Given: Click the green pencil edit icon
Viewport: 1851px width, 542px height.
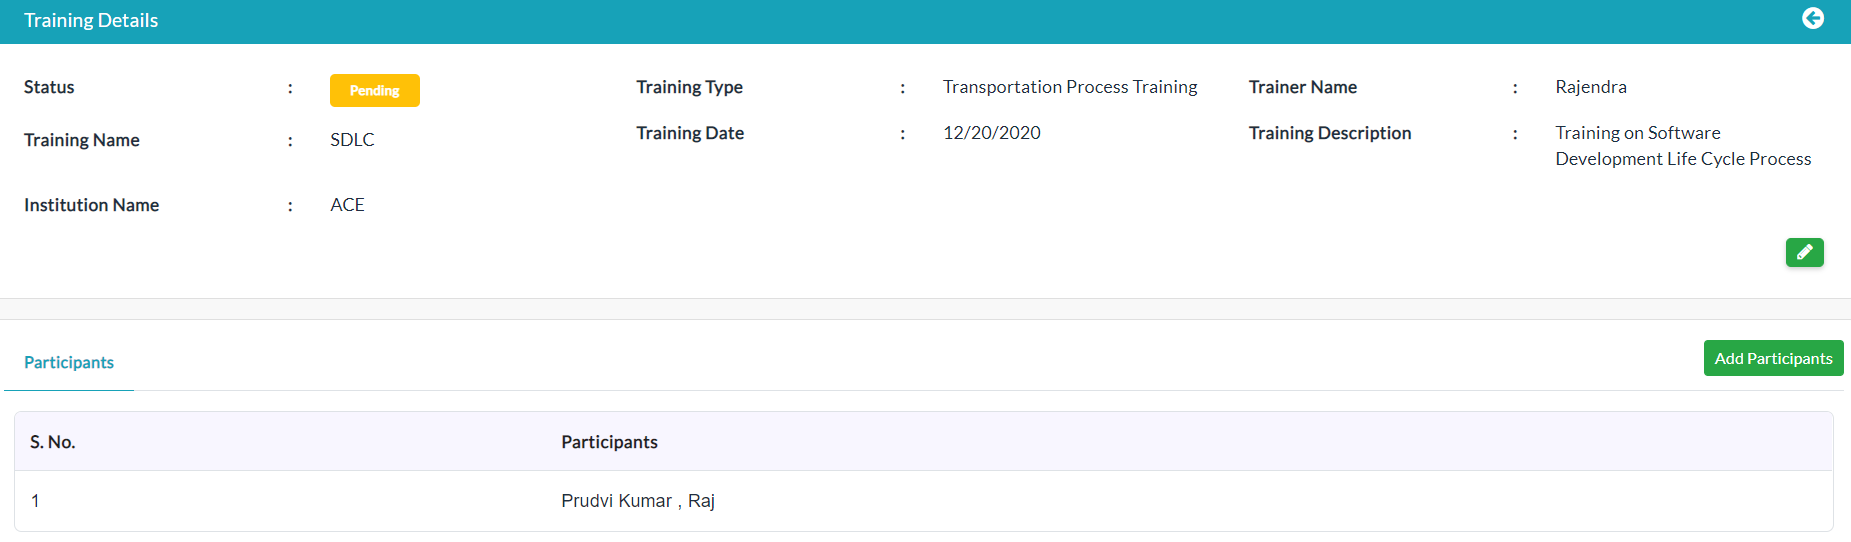Looking at the screenshot, I should pos(1804,252).
